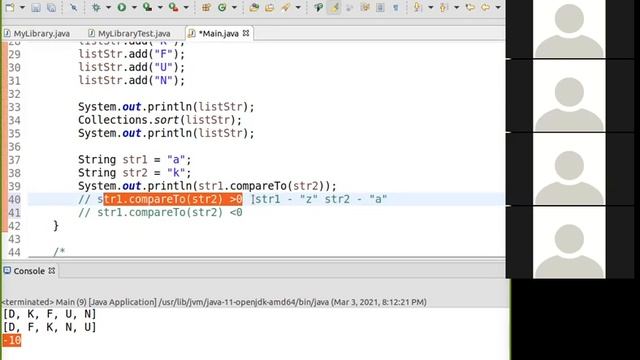Toggle the Selection Mode toolbar icon
Screen dimensions: 640x360
click(380, 7)
